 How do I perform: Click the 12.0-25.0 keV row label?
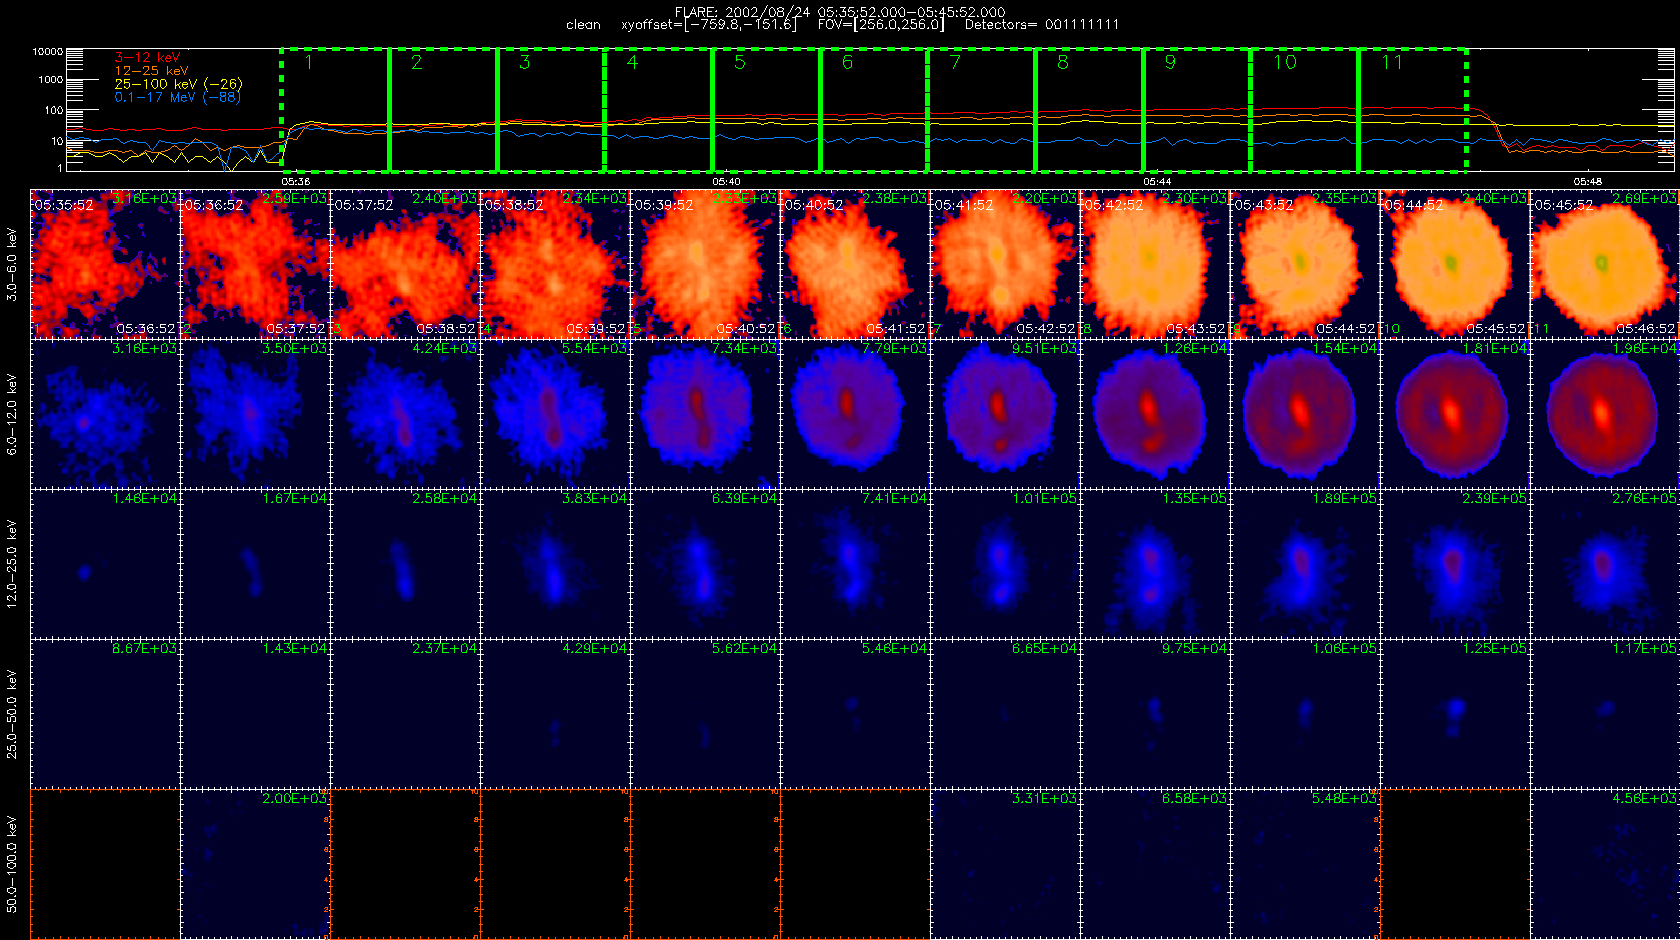[x=12, y=564]
